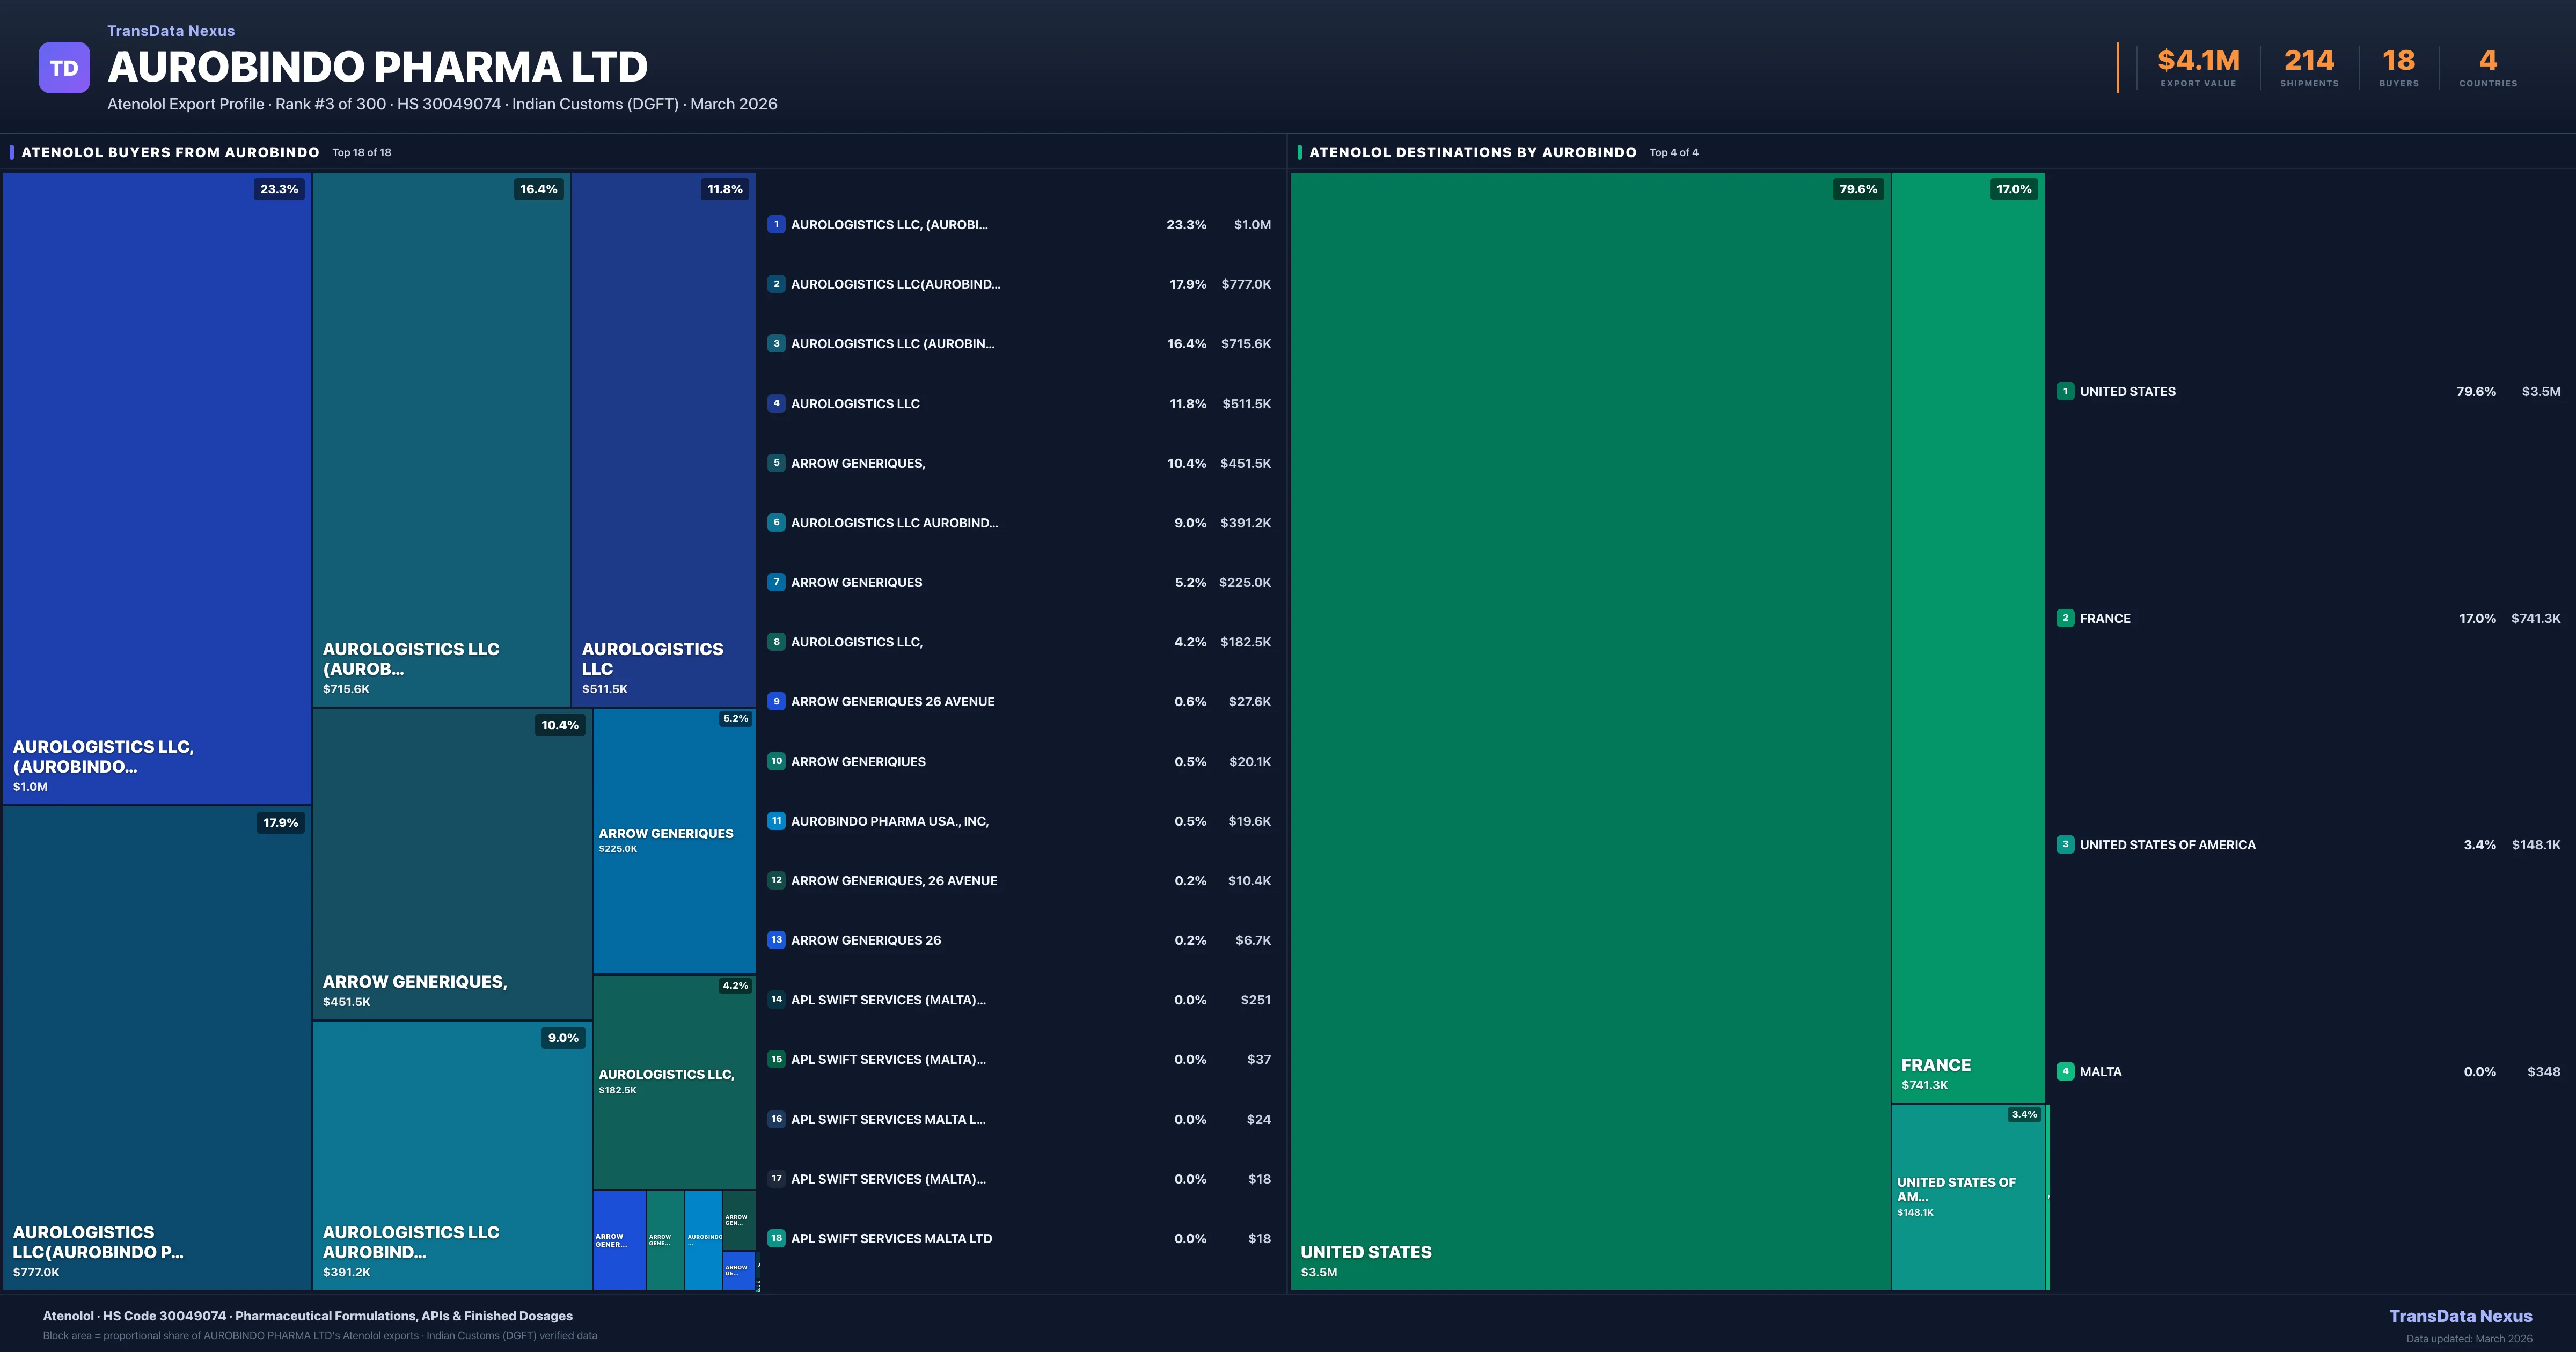Click the TransData Nexus footer link
The width and height of the screenshot is (2576, 1352).
pyautogui.click(x=2460, y=1316)
